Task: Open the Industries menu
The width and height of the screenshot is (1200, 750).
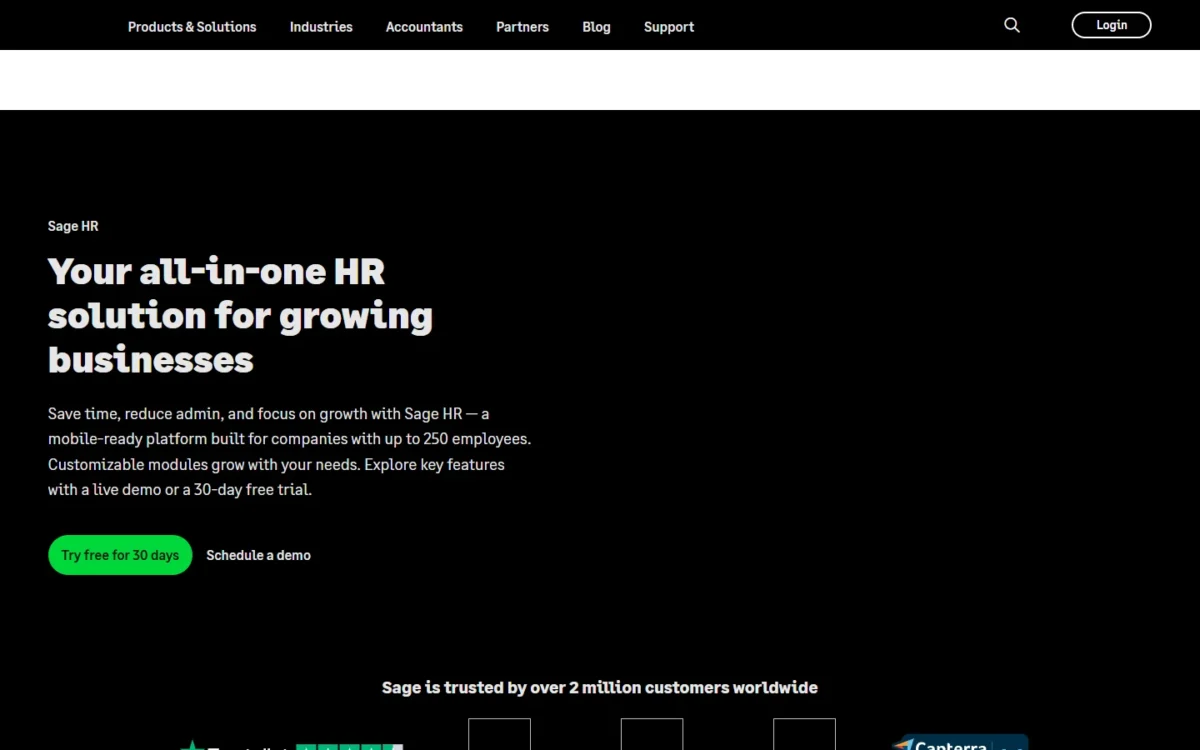Action: (x=321, y=27)
